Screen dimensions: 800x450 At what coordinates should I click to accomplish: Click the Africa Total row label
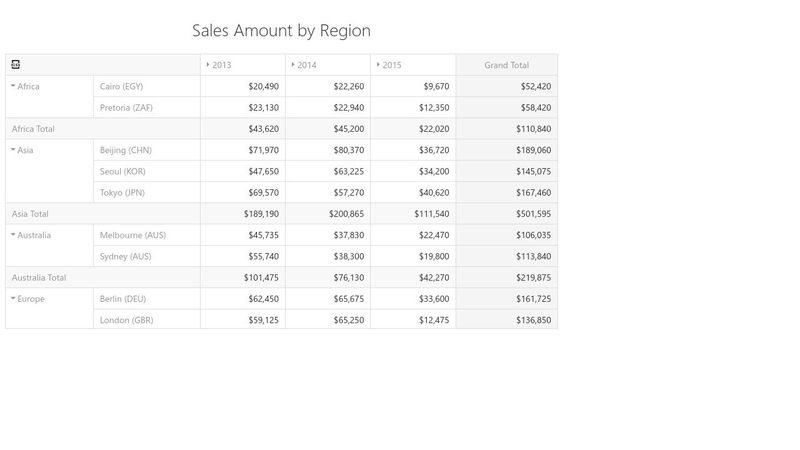coord(33,129)
